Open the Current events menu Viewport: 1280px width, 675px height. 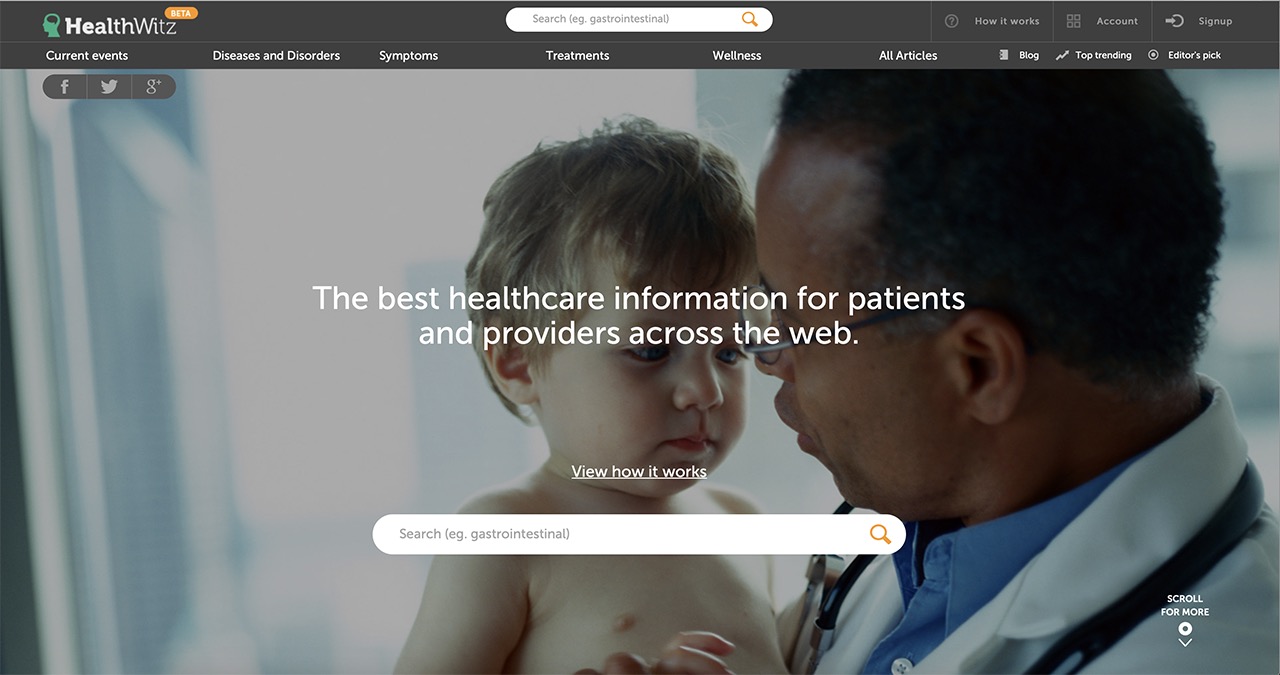click(x=87, y=56)
